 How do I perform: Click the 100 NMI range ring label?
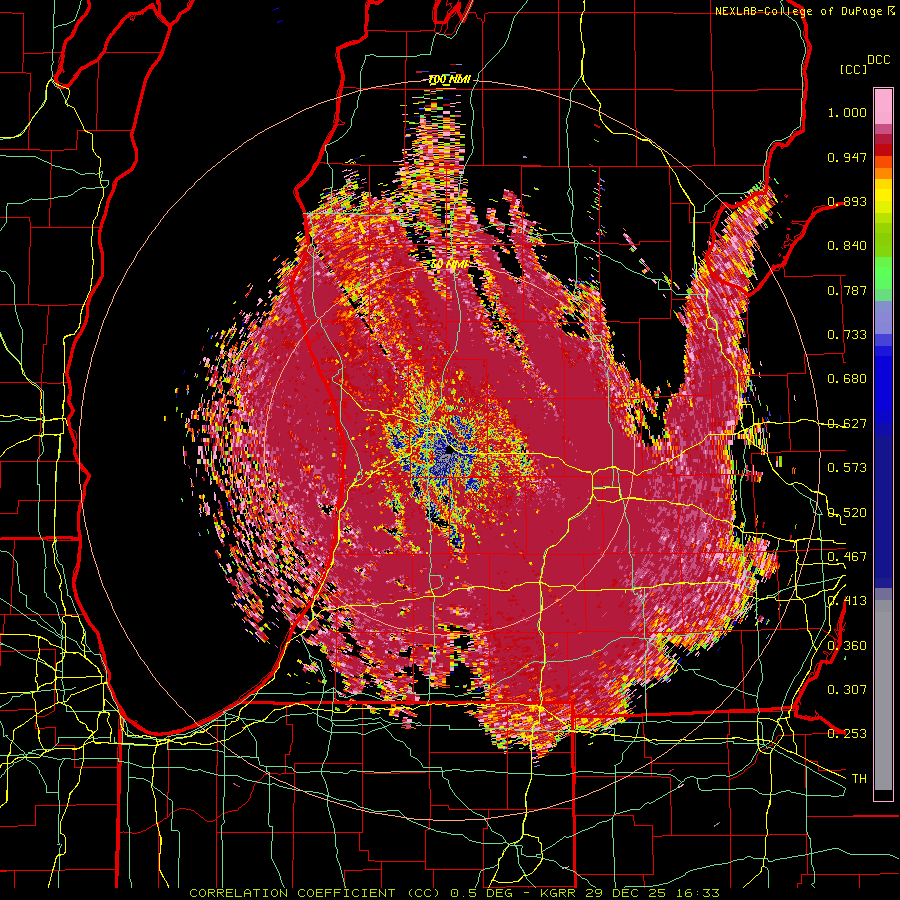(x=449, y=79)
